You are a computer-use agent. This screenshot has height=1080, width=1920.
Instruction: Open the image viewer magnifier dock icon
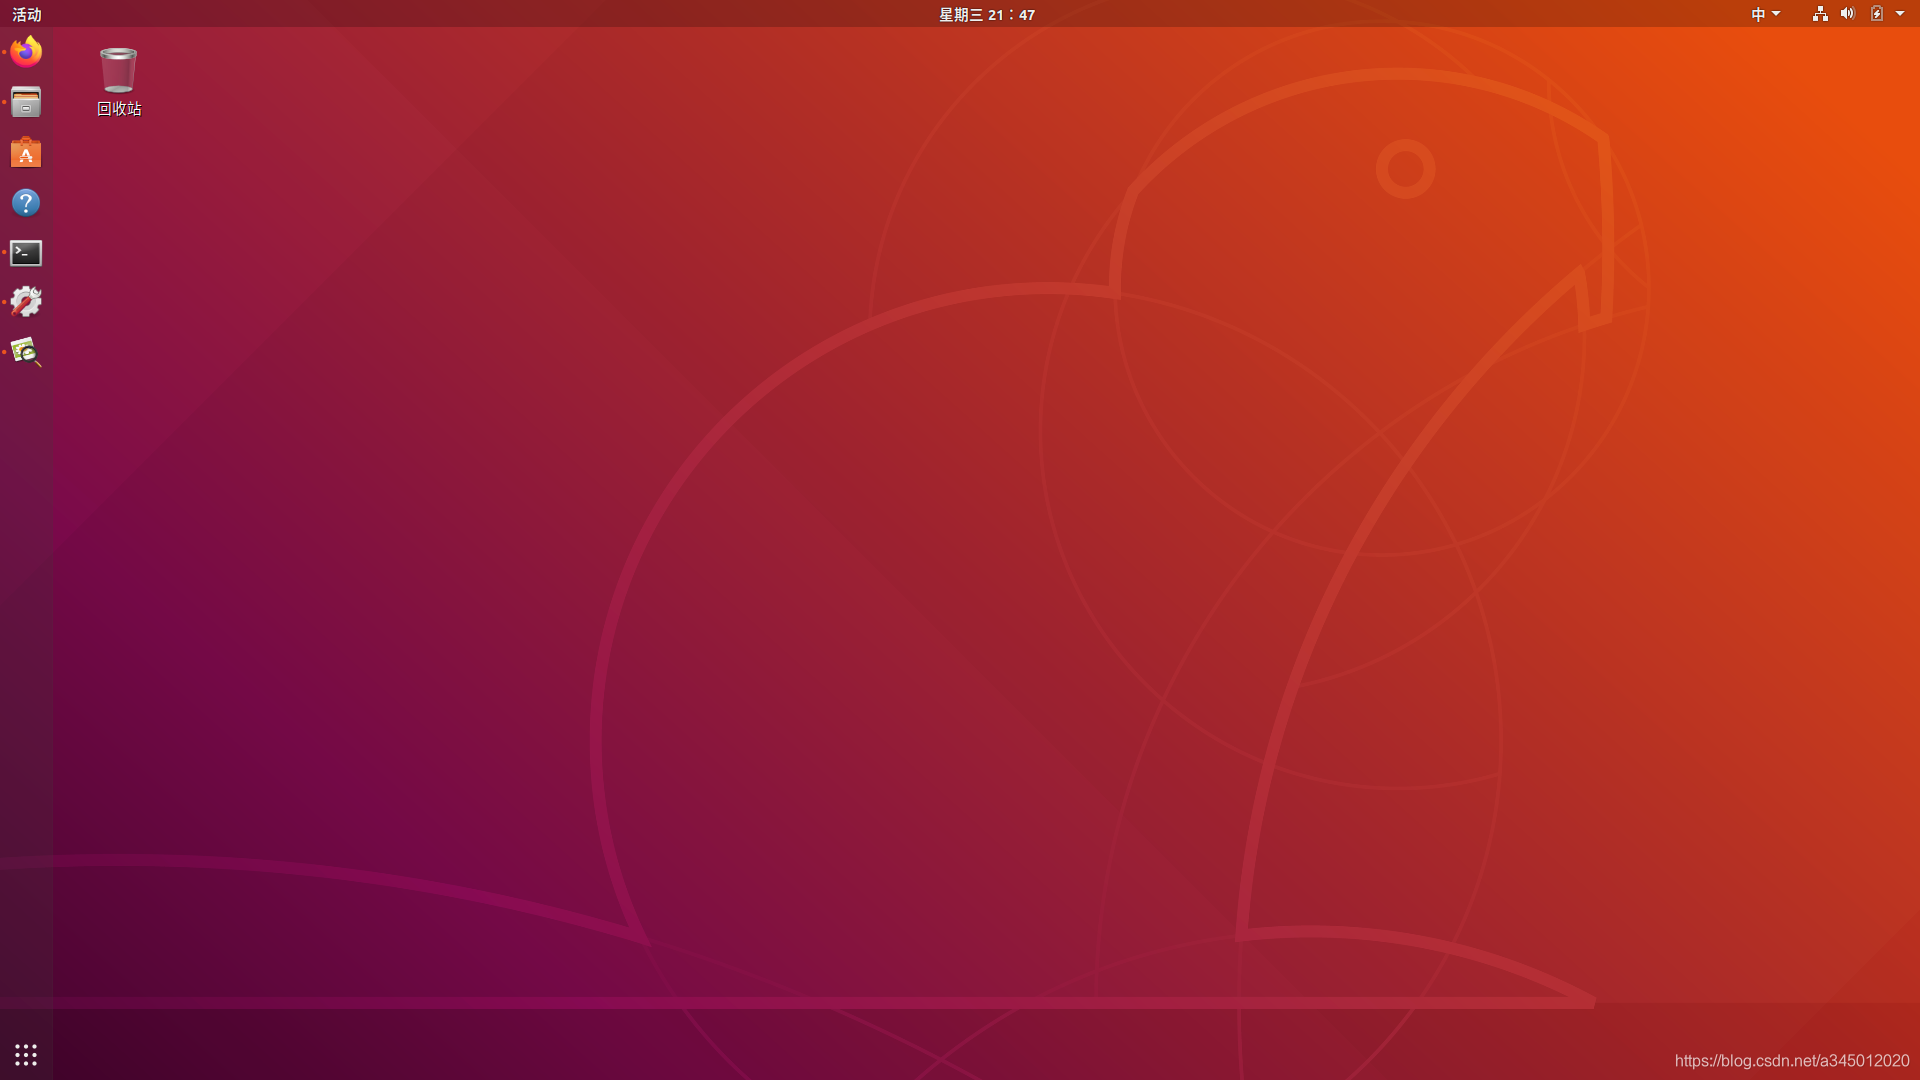coord(26,352)
